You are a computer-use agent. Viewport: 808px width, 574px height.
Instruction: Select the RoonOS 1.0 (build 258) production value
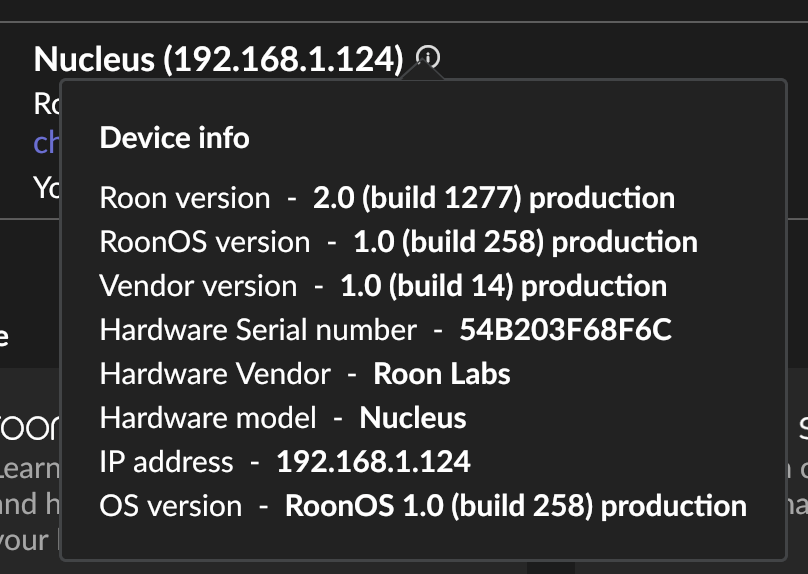pyautogui.click(x=516, y=506)
